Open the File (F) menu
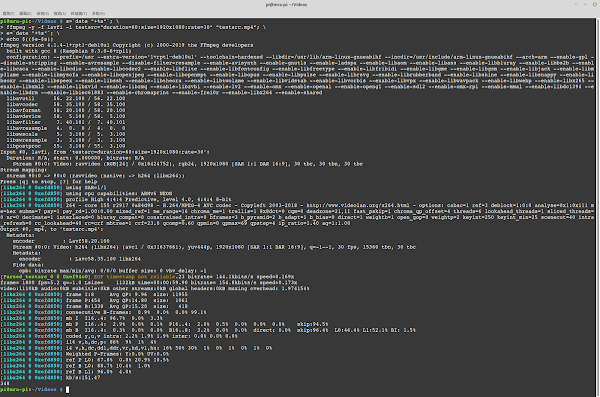This screenshot has width=600, height=397. click(x=8, y=13)
